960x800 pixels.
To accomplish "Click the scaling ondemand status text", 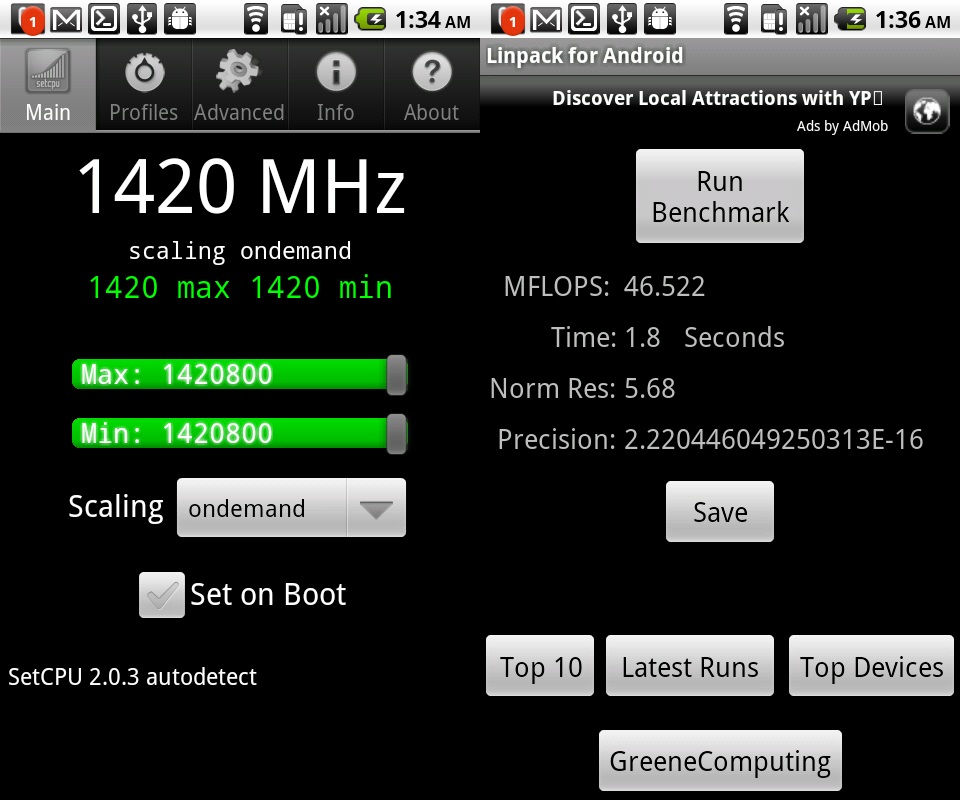I will tap(240, 251).
